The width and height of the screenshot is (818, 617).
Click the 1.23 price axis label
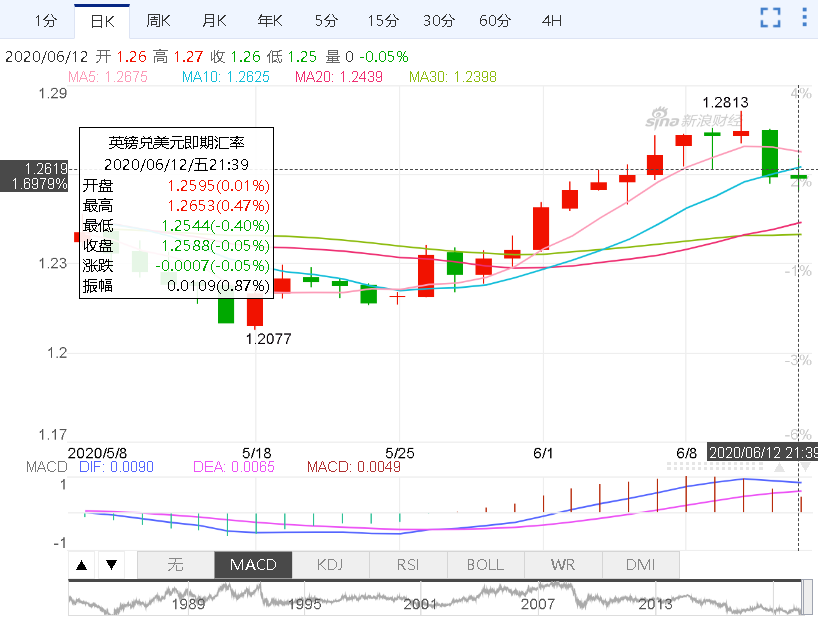click(53, 263)
